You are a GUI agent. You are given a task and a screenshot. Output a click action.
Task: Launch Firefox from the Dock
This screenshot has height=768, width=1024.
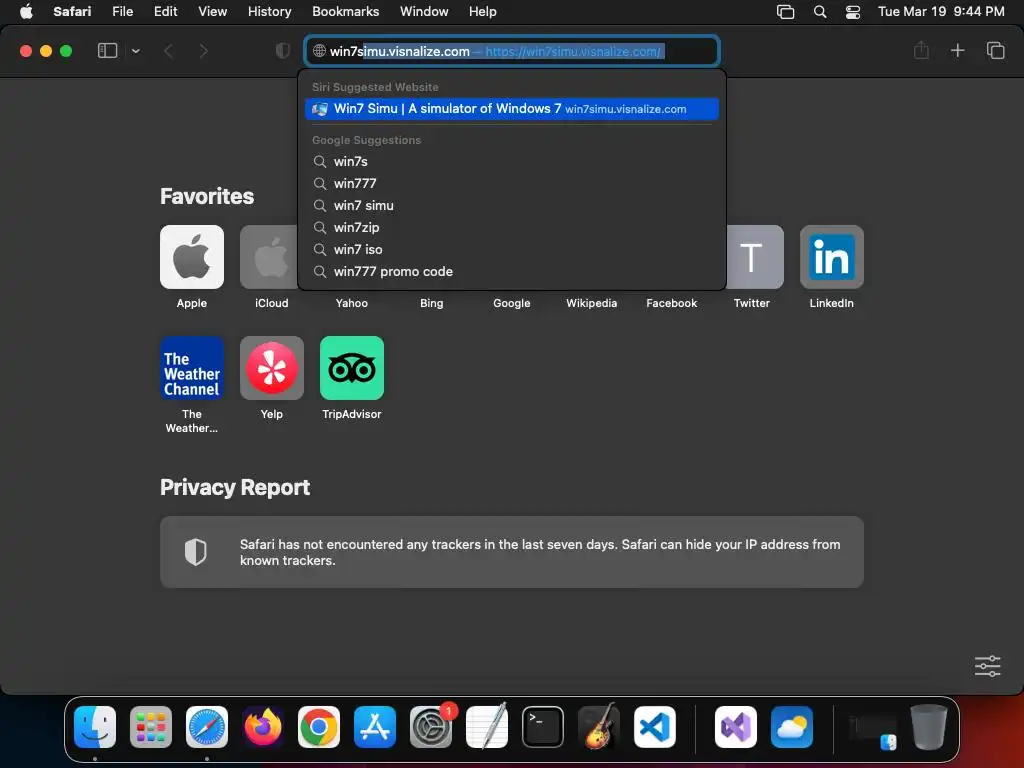263,727
